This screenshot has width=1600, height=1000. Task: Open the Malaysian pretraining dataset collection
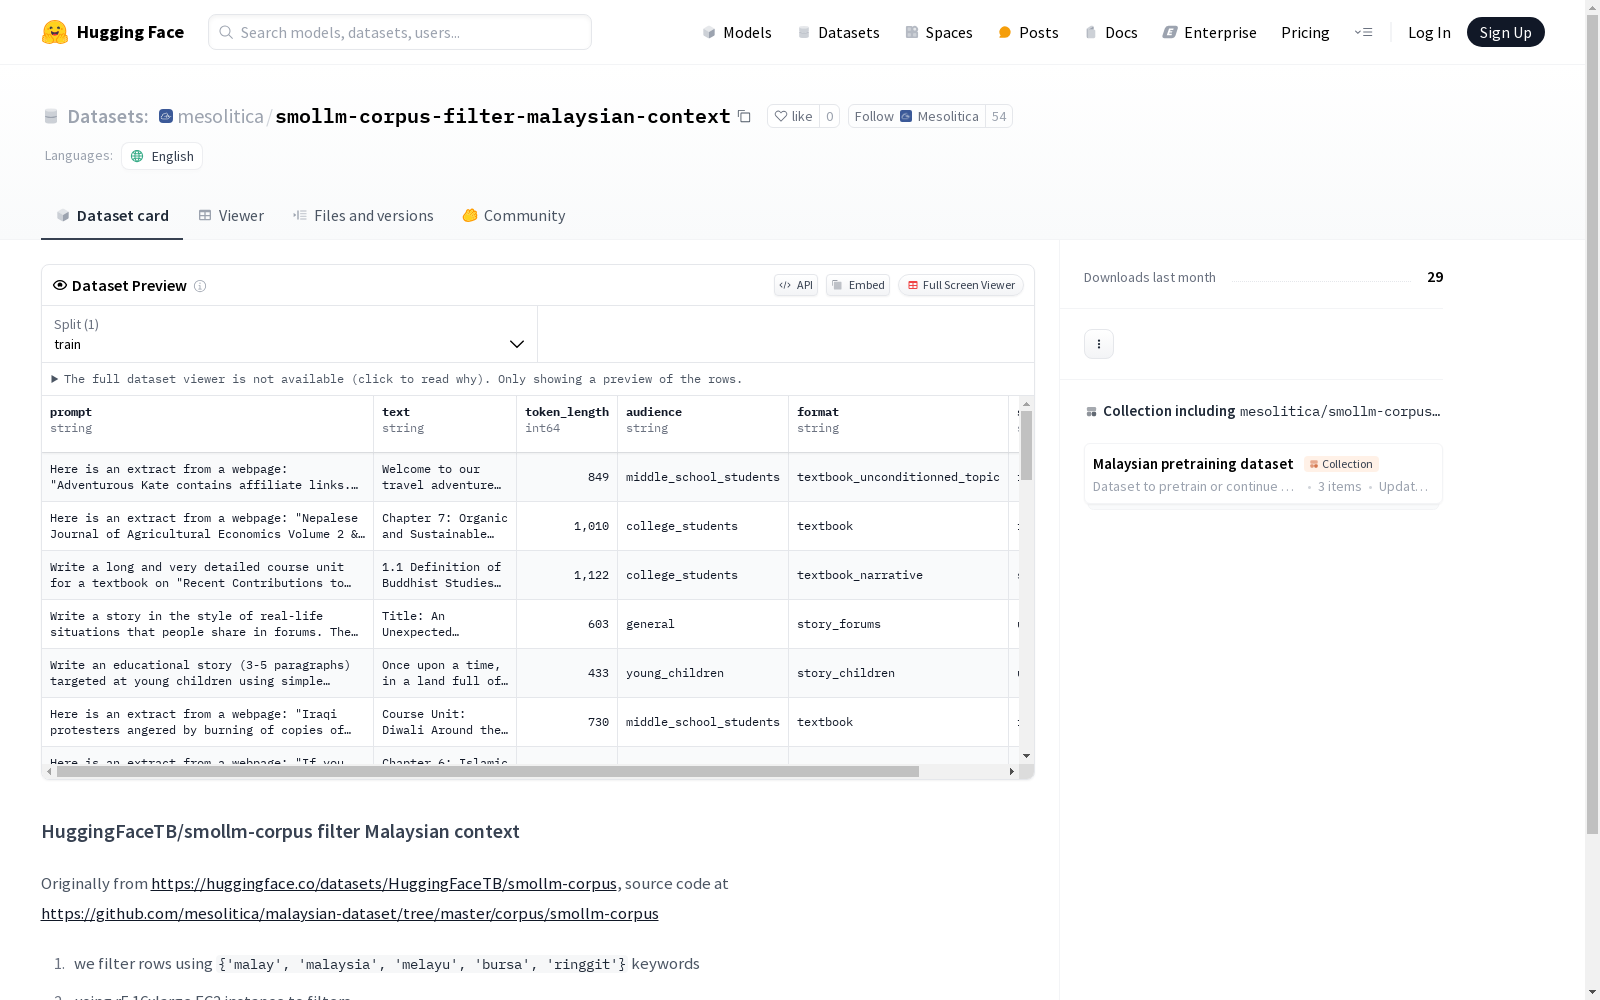[x=1263, y=475]
